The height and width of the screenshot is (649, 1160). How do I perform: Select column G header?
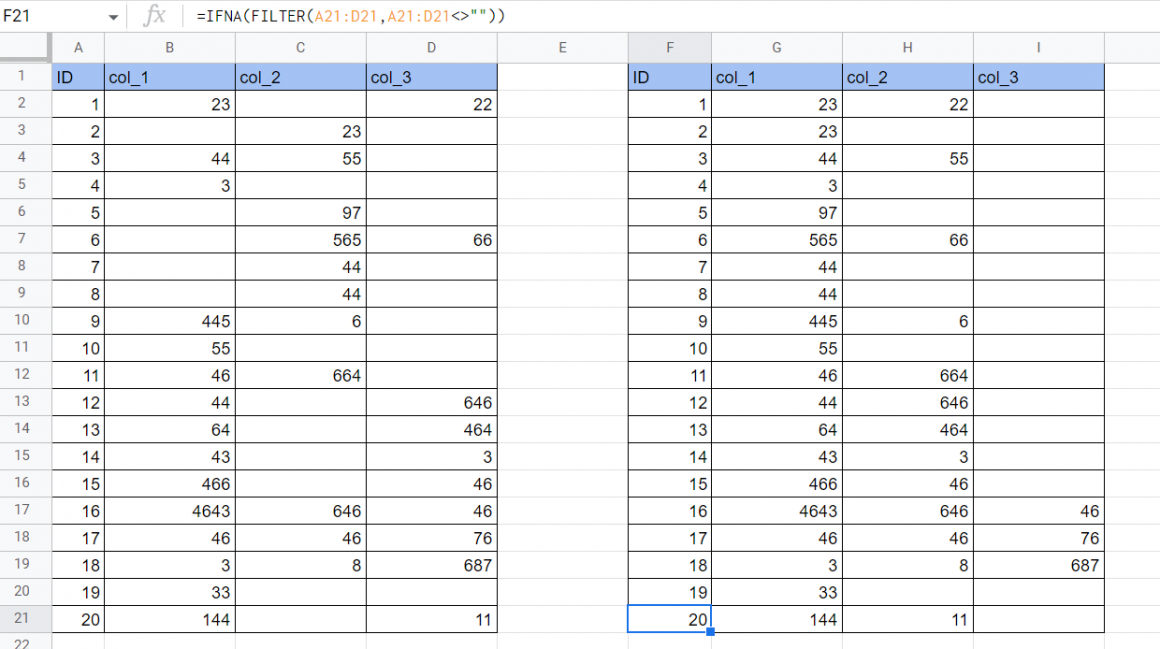tap(777, 47)
